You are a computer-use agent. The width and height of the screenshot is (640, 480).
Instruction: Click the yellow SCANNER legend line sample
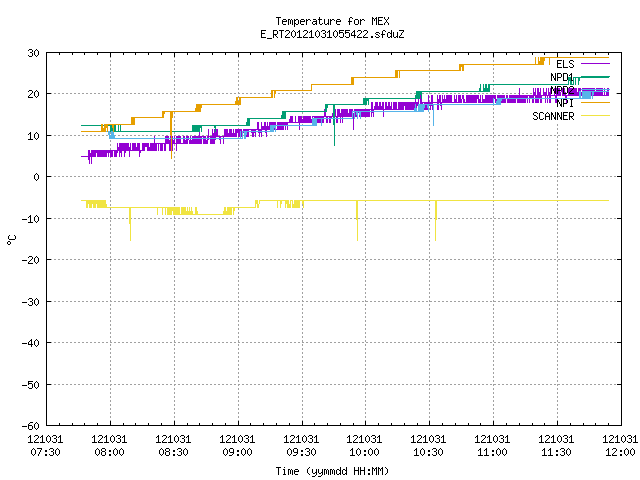coord(595,116)
